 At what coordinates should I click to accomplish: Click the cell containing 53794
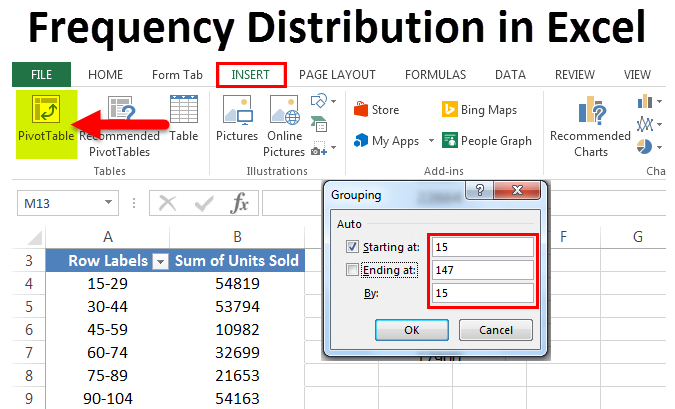point(237,307)
